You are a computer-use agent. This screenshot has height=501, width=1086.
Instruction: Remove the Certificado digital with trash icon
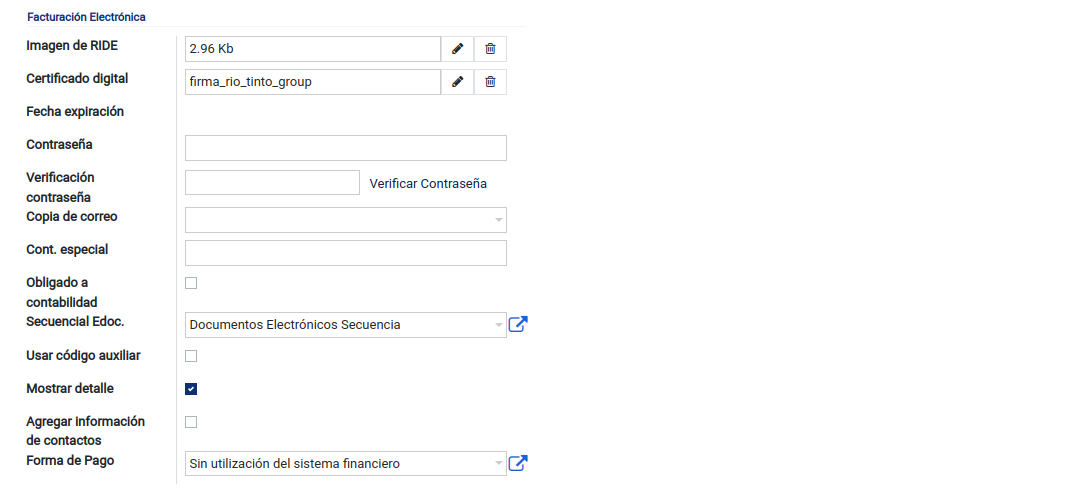[490, 82]
